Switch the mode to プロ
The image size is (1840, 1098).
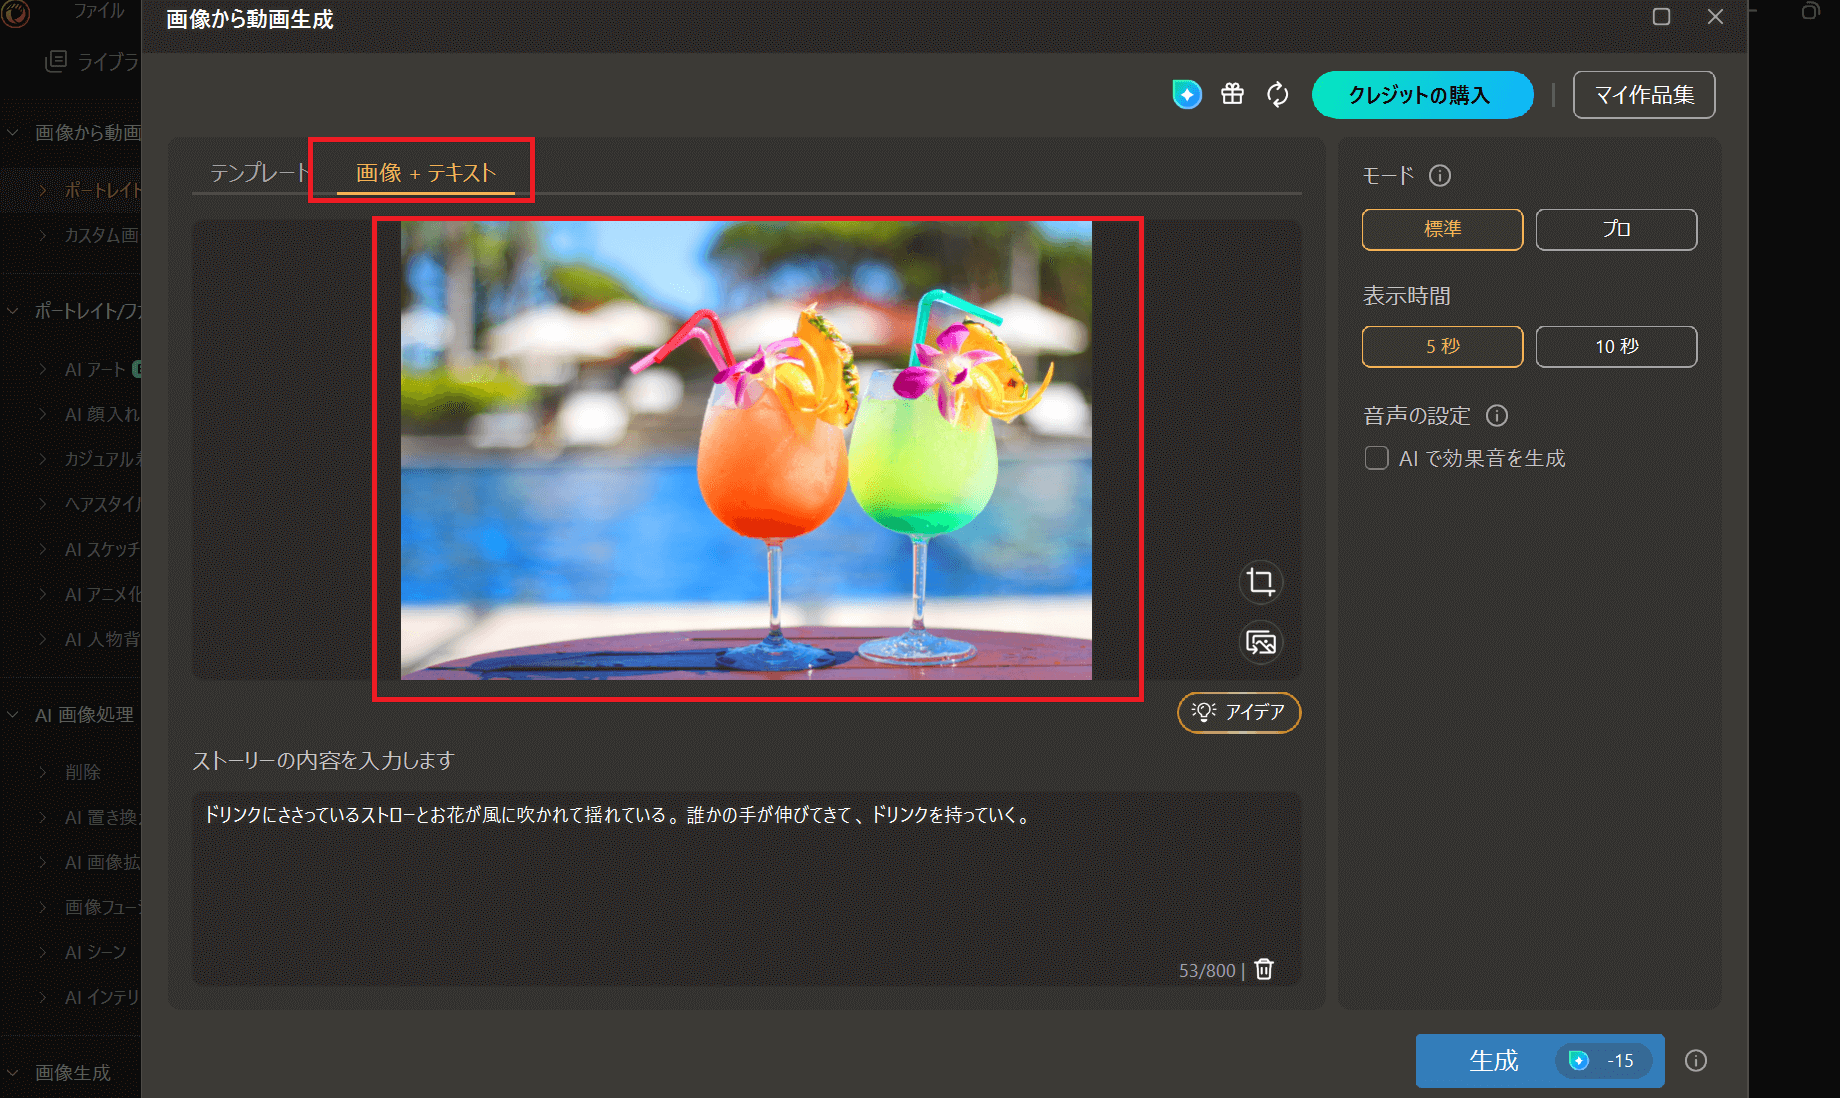click(1615, 229)
